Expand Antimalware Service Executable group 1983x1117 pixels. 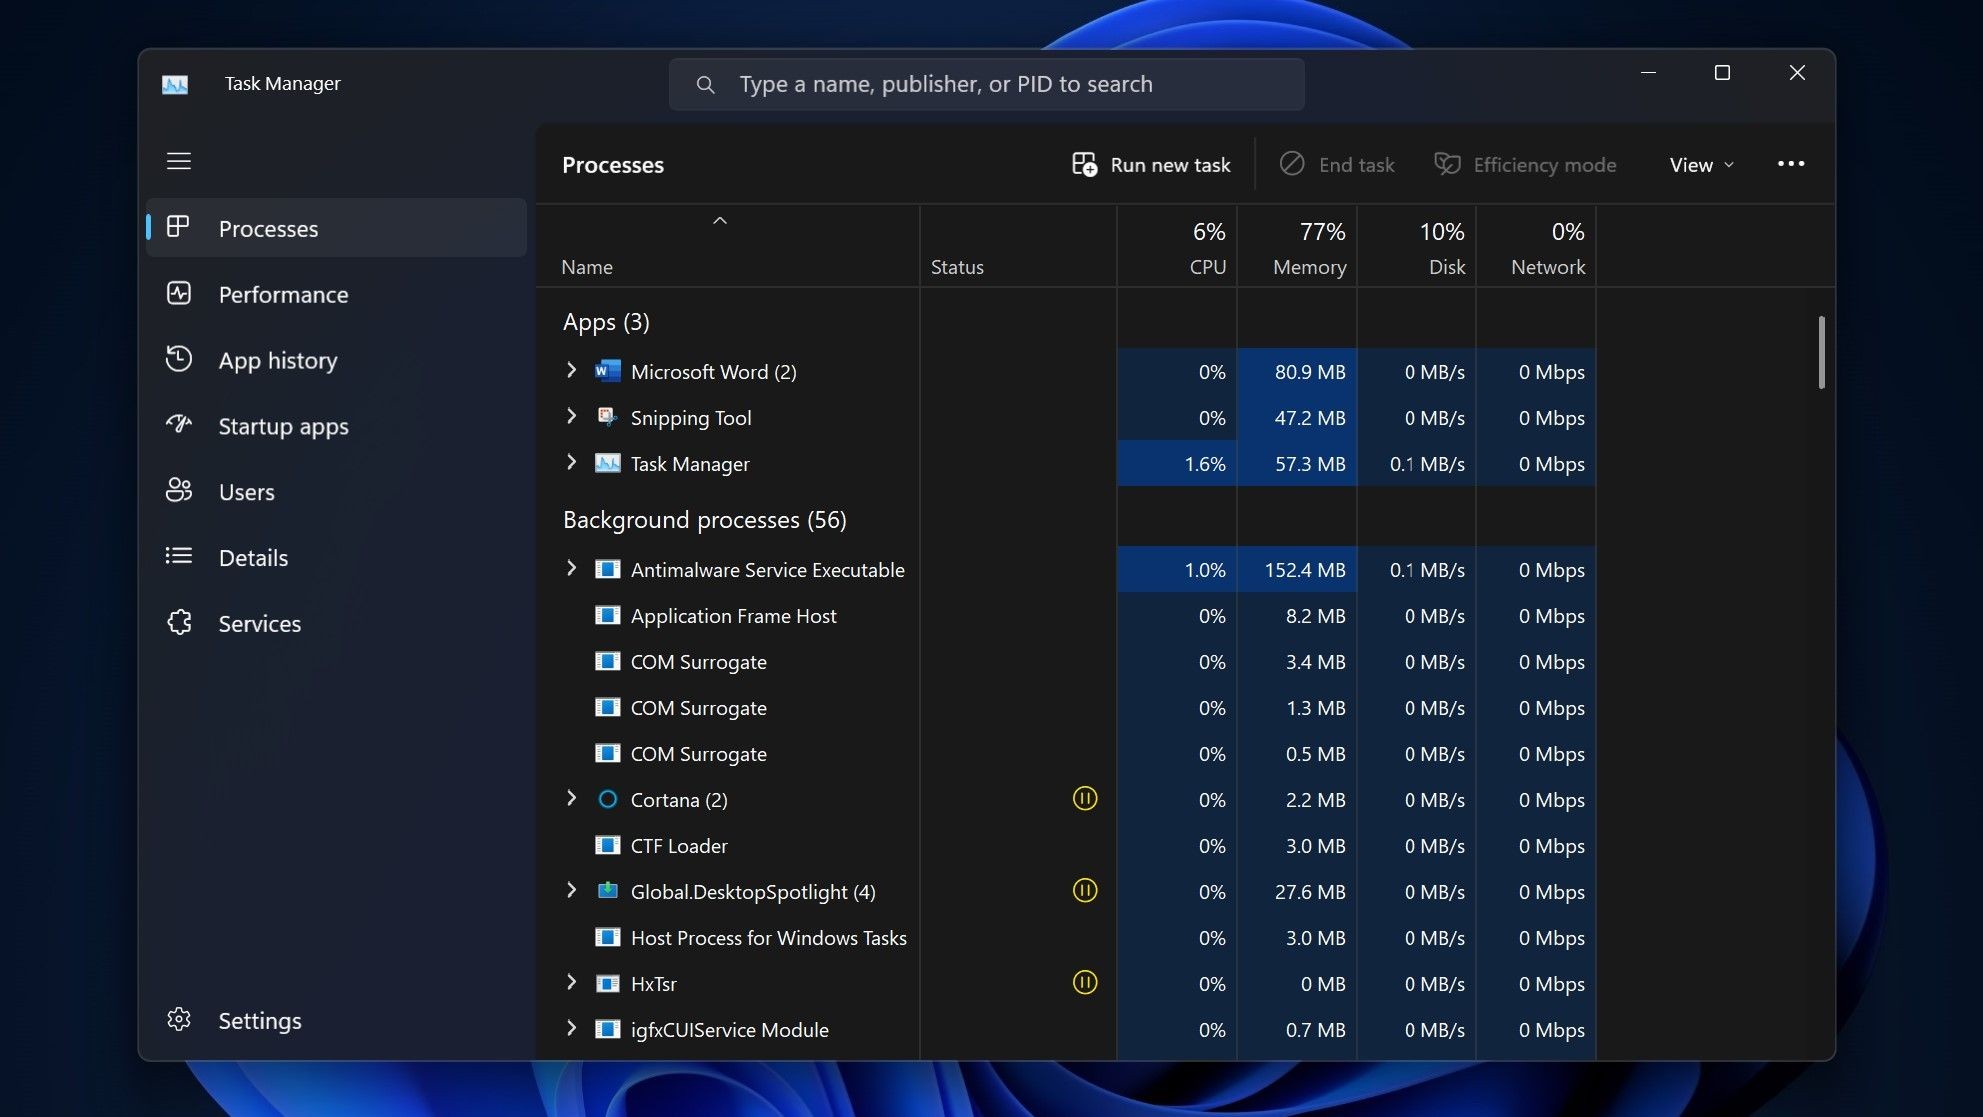pyautogui.click(x=571, y=568)
